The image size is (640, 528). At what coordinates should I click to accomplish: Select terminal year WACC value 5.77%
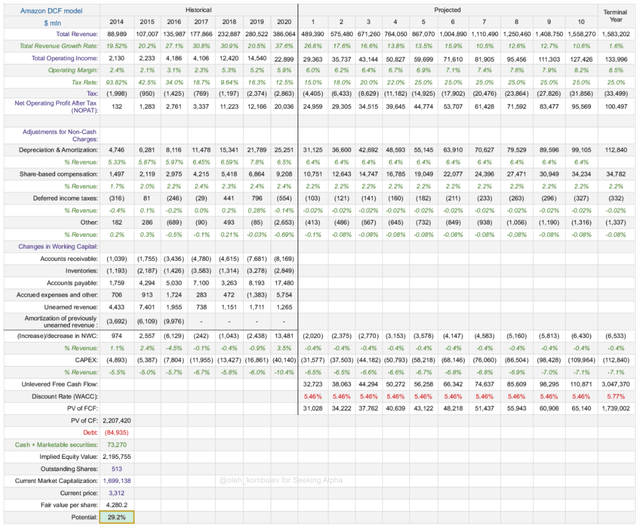616,396
